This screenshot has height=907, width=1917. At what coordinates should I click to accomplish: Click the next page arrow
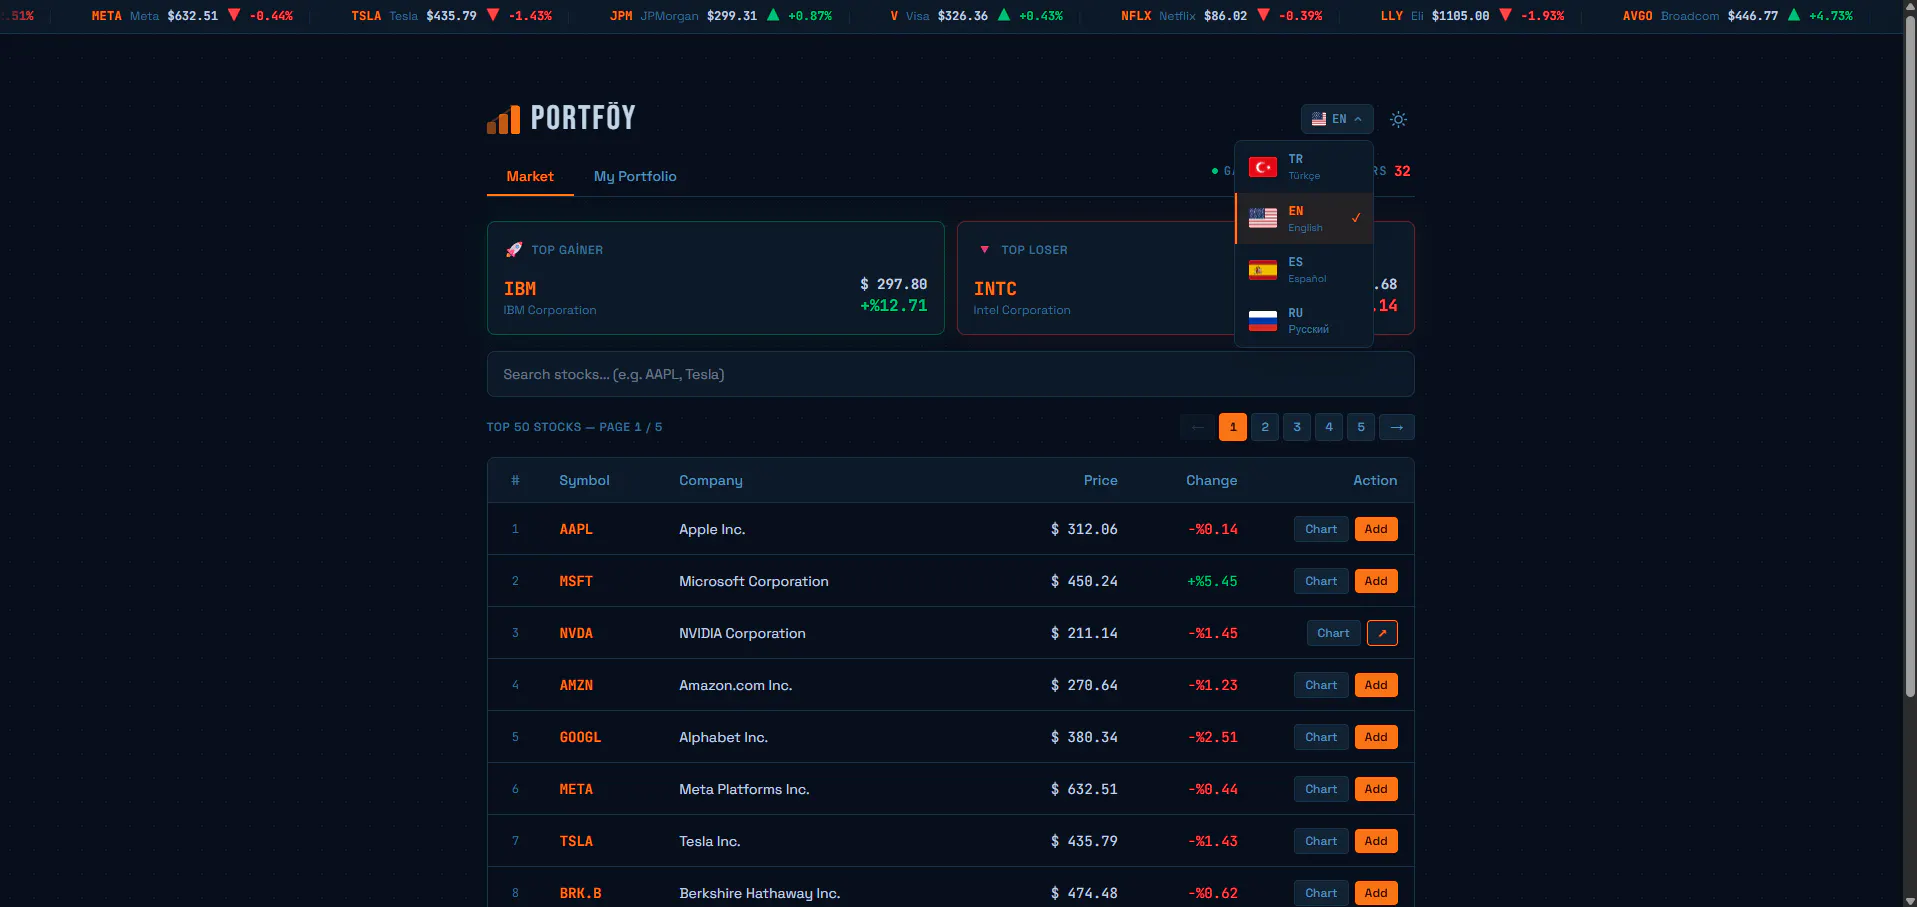click(x=1397, y=427)
